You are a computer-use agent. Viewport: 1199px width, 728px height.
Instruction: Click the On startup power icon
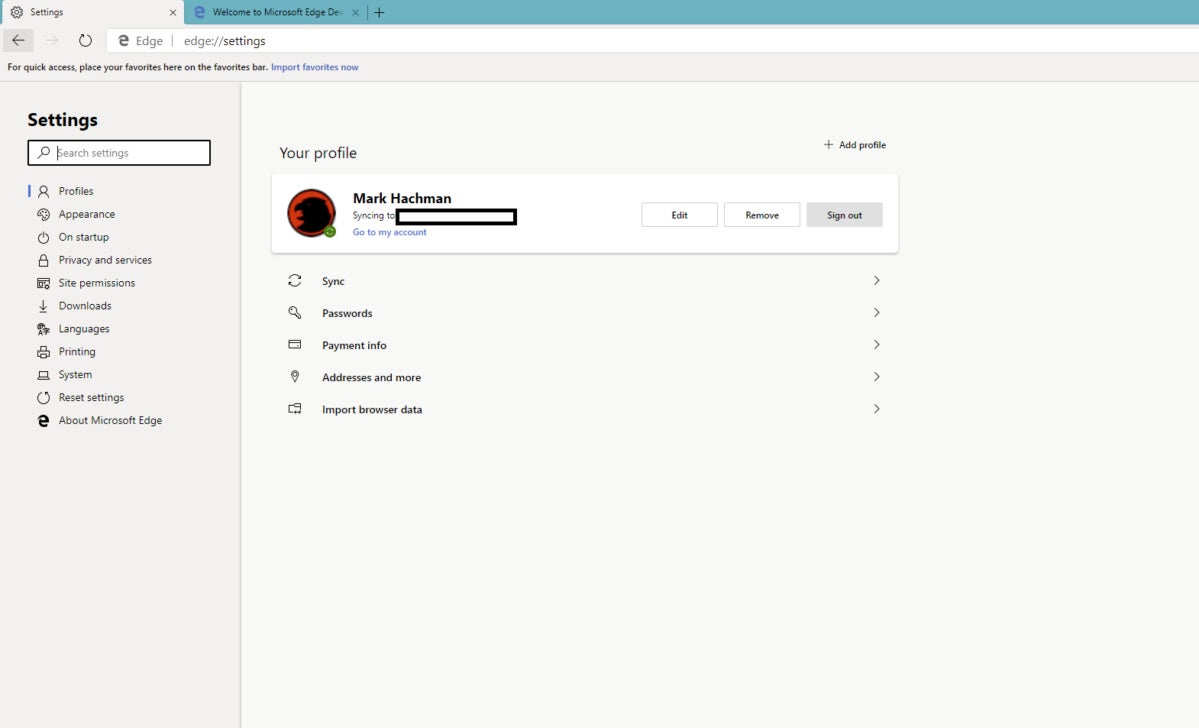(44, 237)
